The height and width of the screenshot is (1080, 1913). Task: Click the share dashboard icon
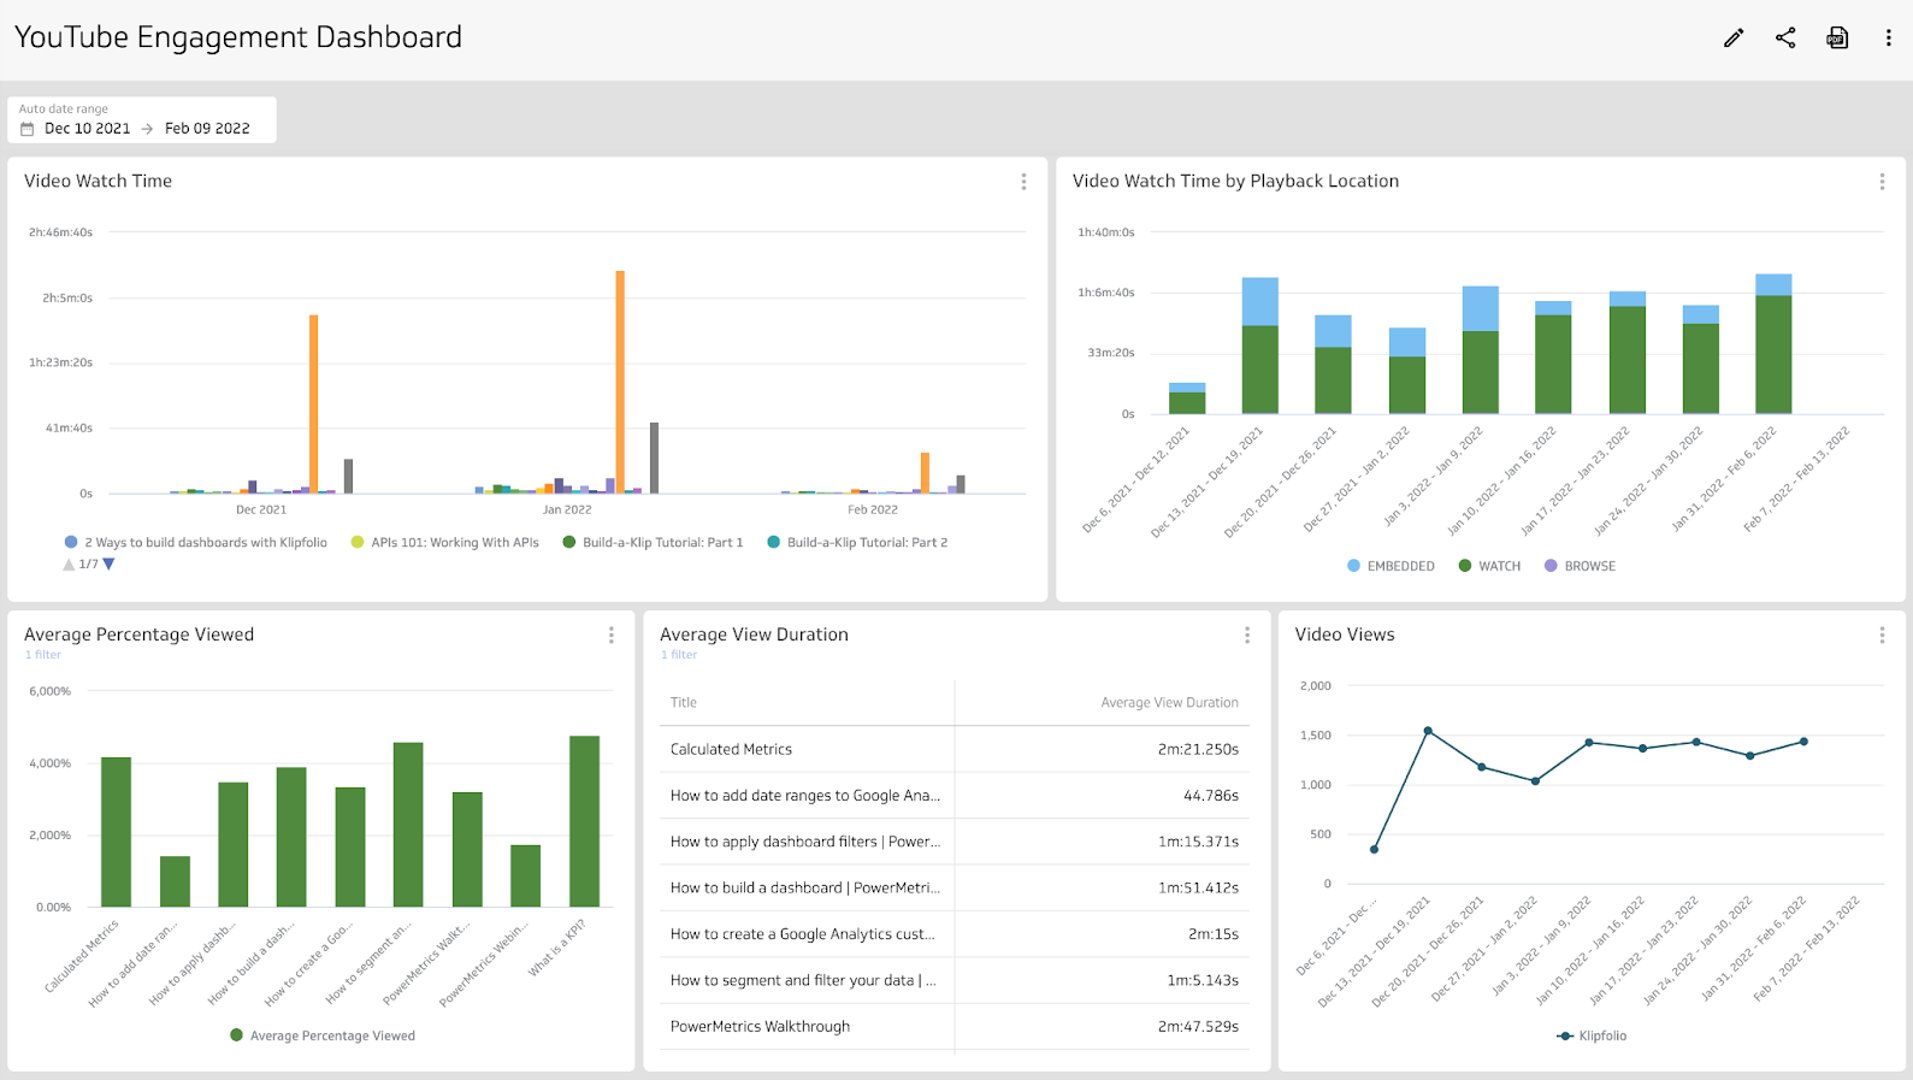tap(1785, 37)
